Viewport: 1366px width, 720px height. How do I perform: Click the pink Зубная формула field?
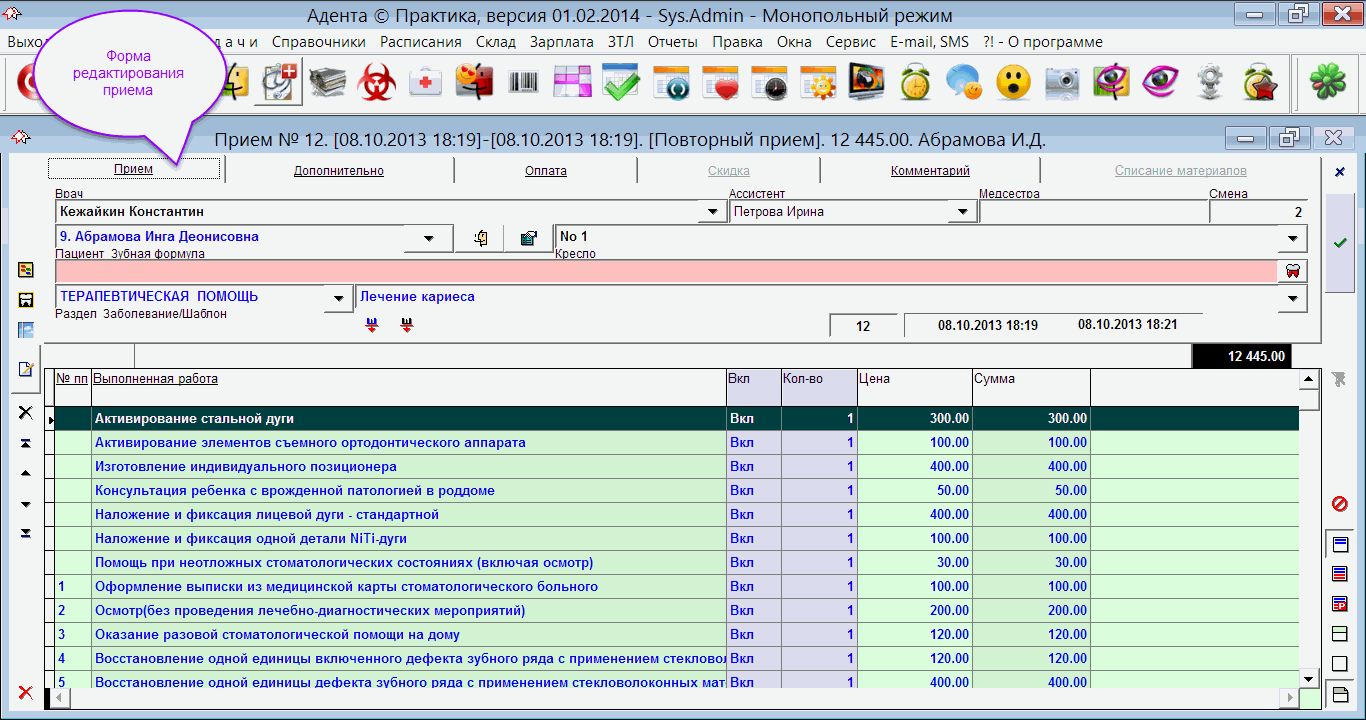[x=660, y=271]
